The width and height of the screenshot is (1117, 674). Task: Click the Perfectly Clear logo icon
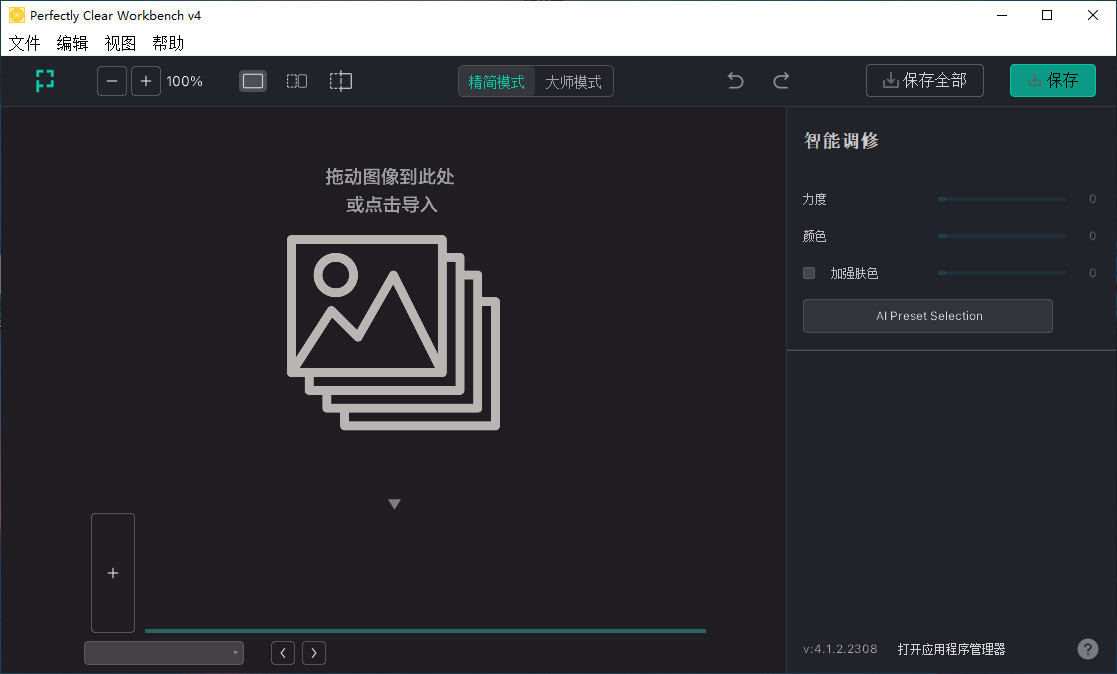coord(44,80)
